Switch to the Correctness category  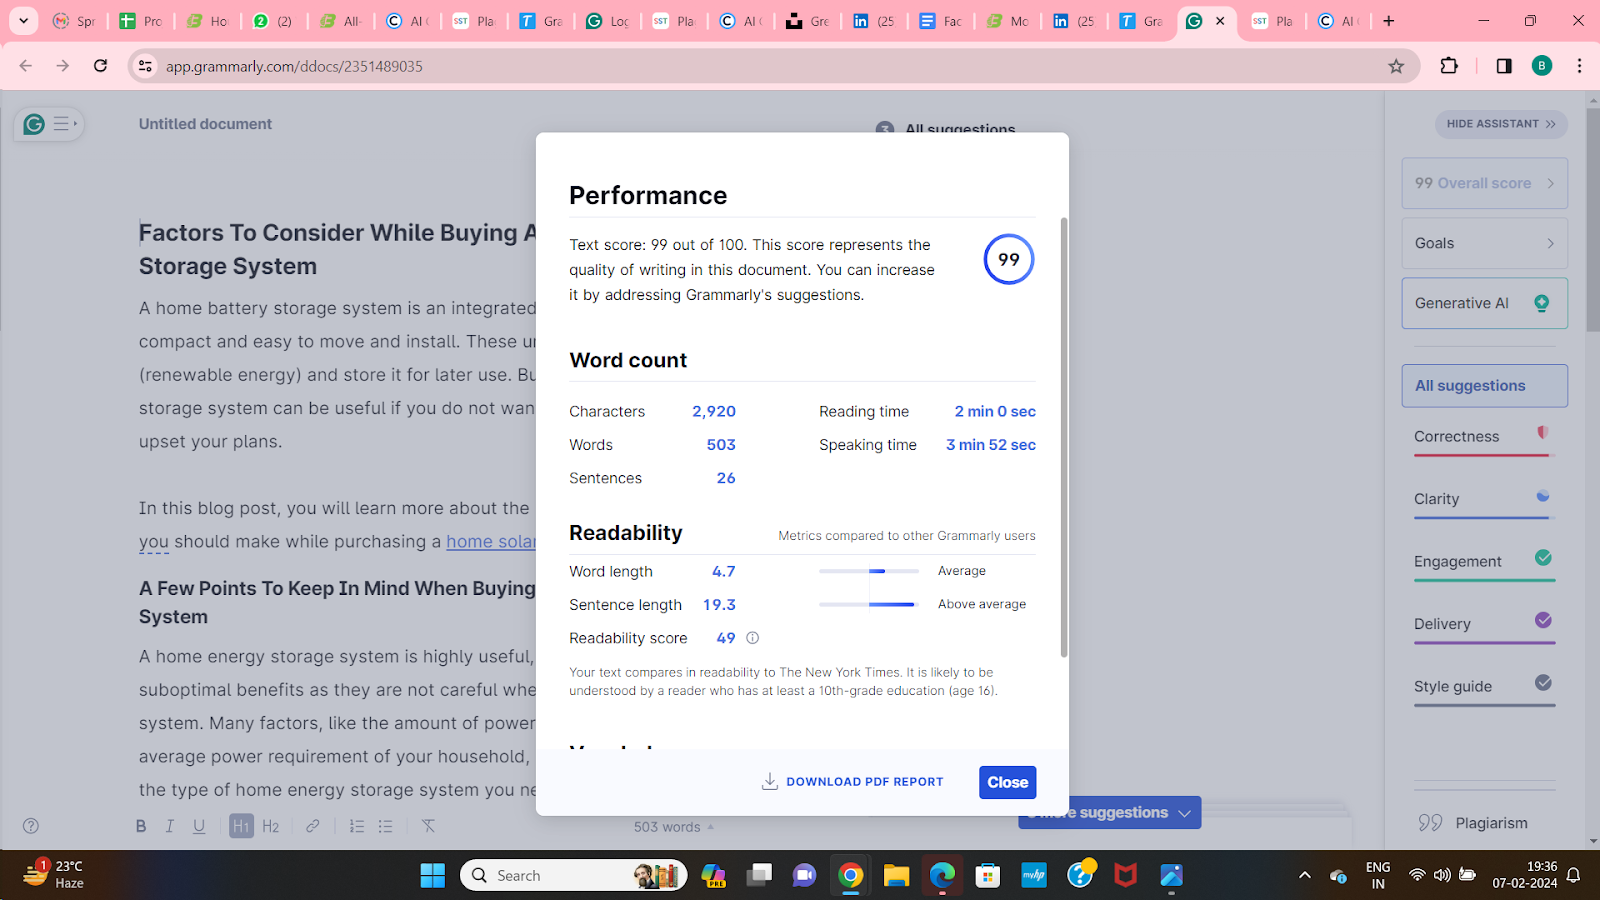point(1485,437)
